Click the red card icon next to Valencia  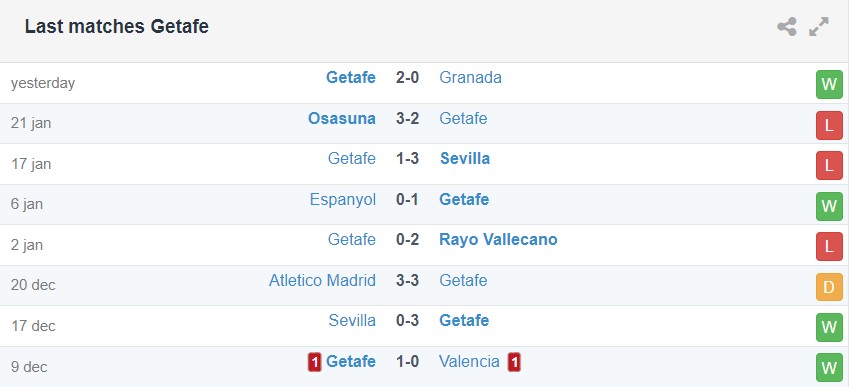tap(514, 362)
